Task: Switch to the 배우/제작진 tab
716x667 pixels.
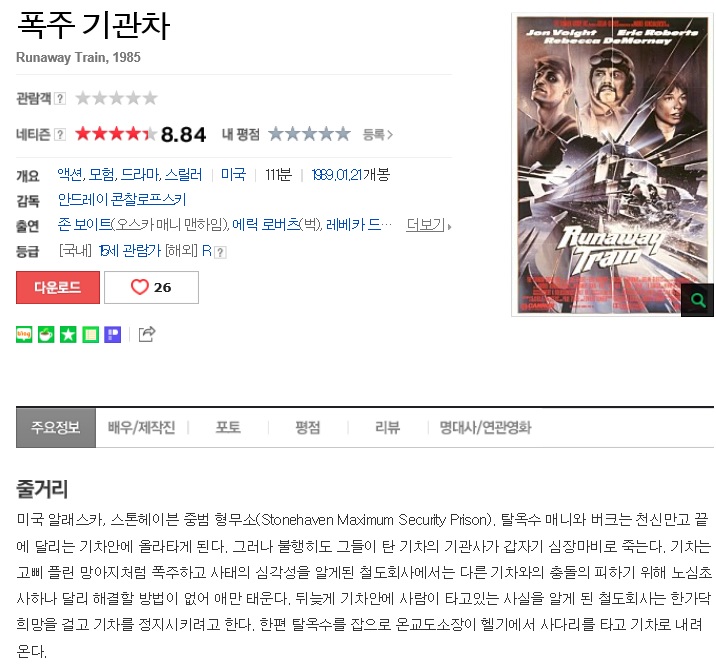Action: click(x=142, y=428)
